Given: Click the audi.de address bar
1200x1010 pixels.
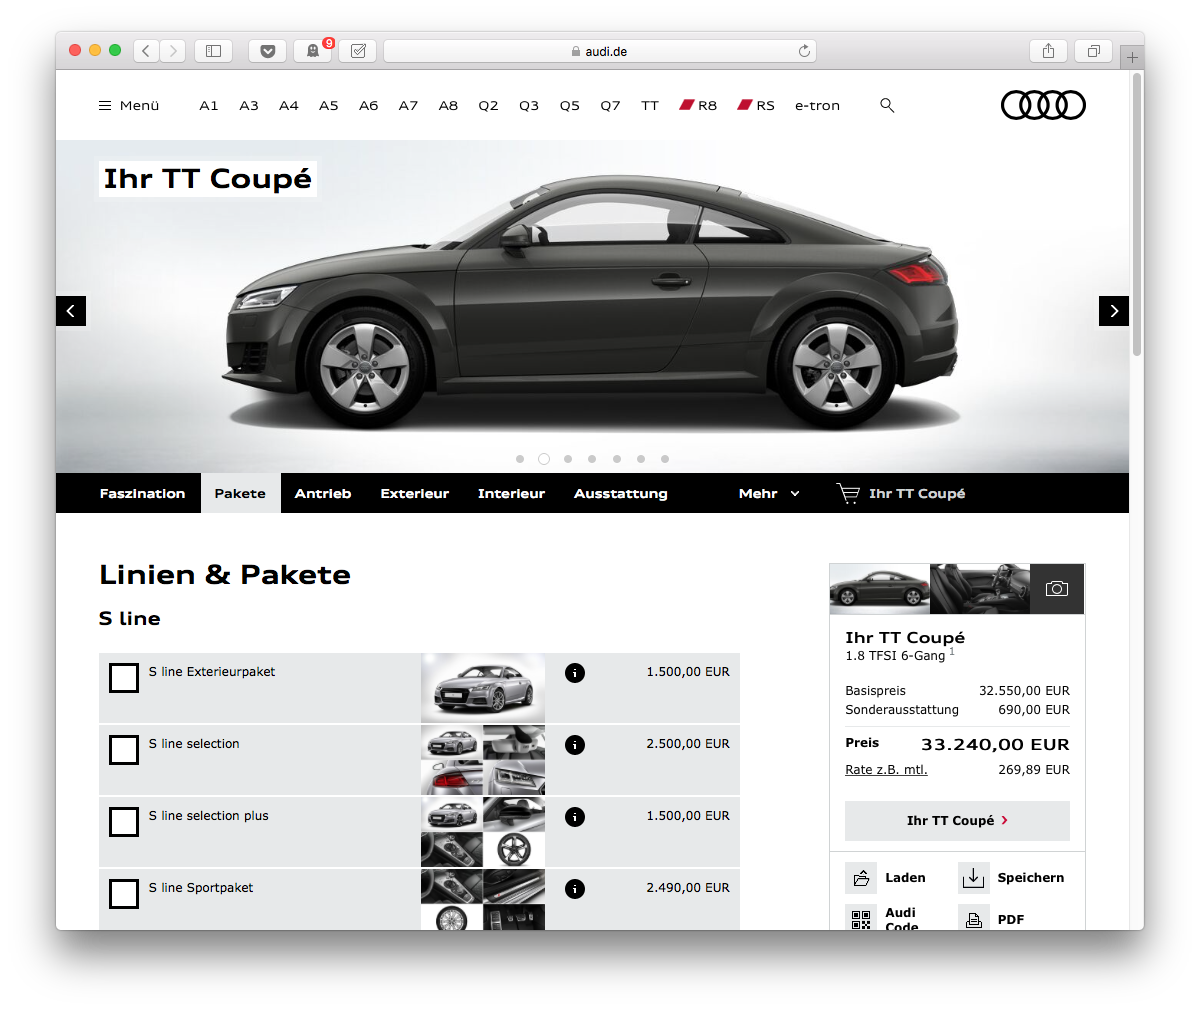Looking at the screenshot, I should [x=600, y=51].
